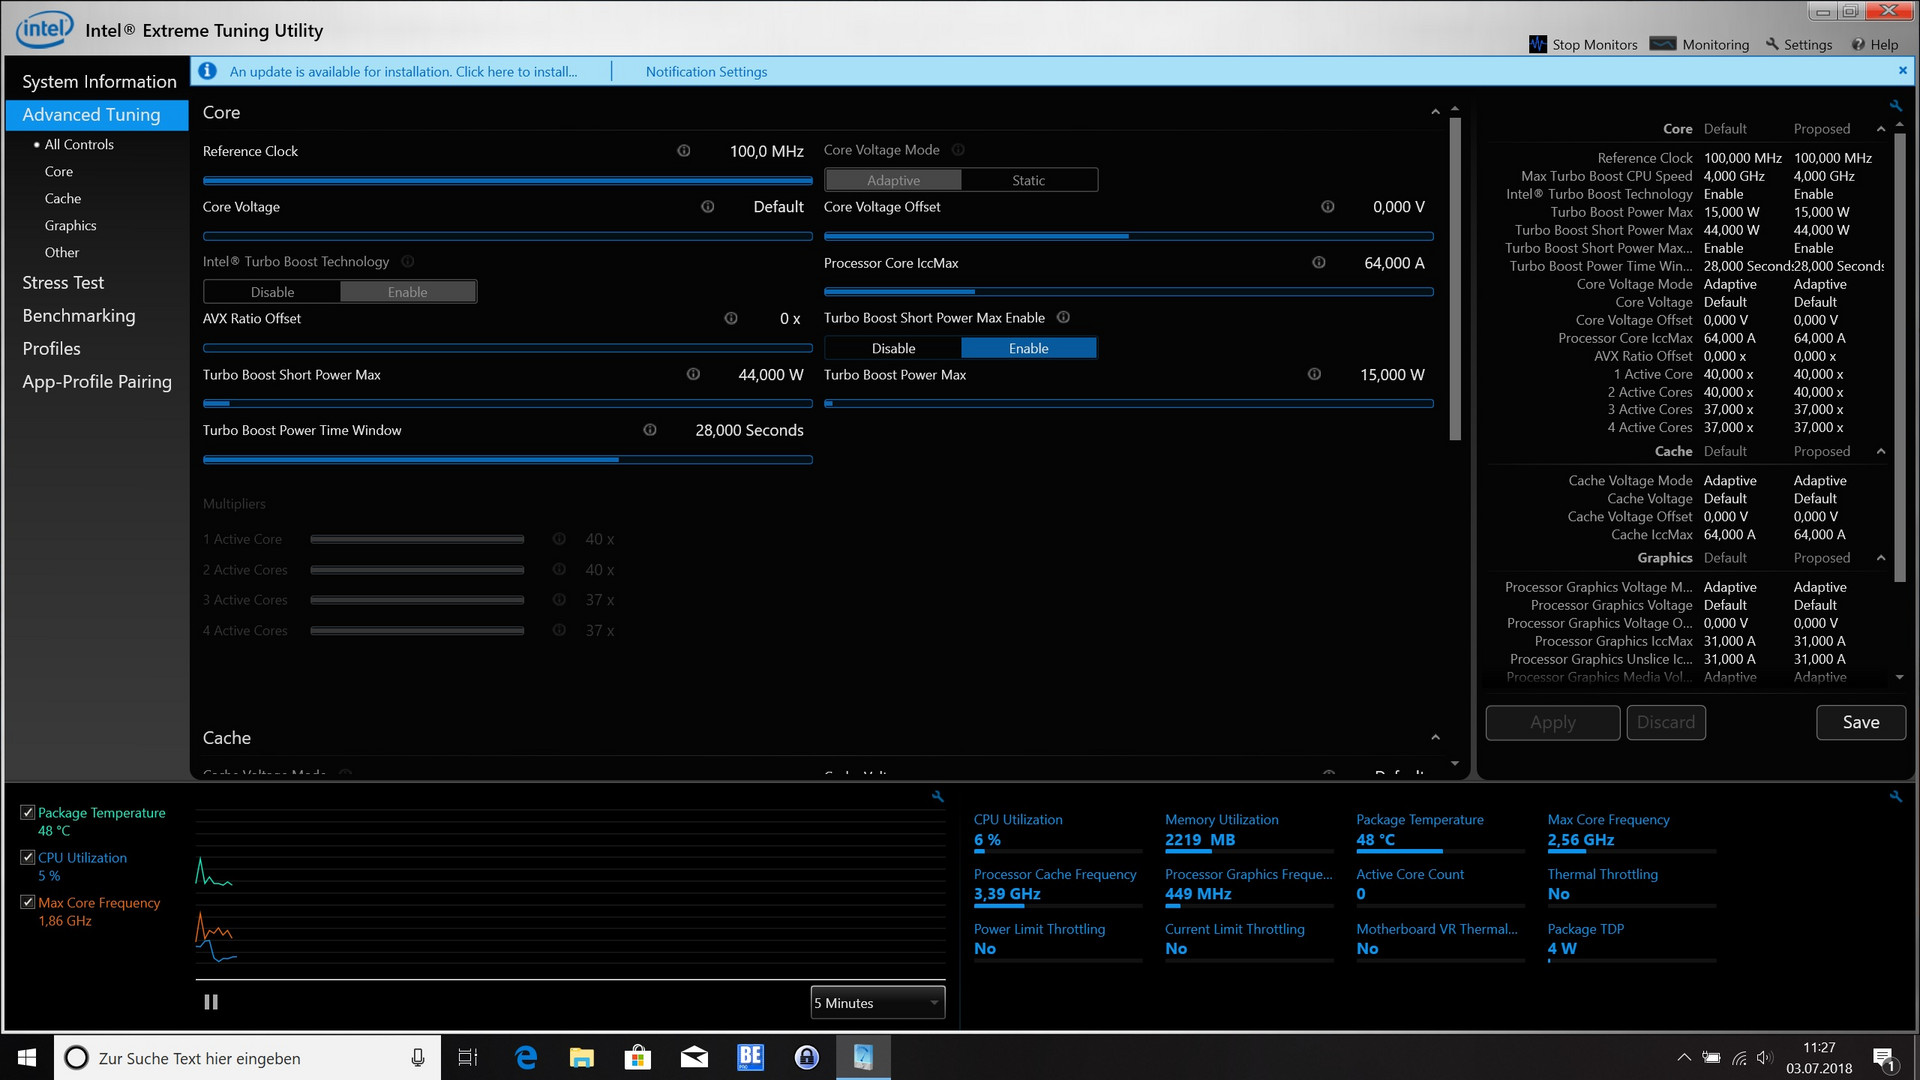Set Turbo Boost Short Power Max to Disable
This screenshot has width=1920, height=1080.
coord(893,348)
